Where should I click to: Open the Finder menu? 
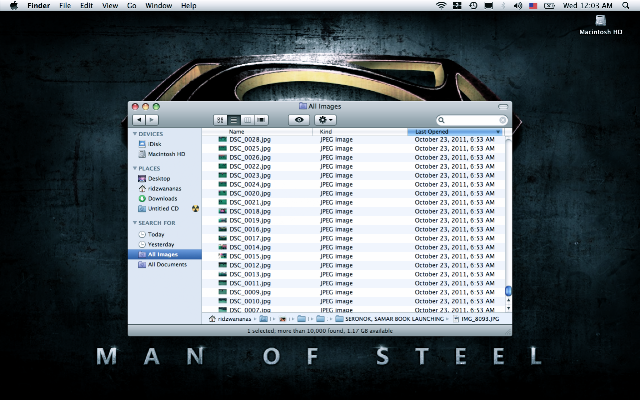(38, 5)
